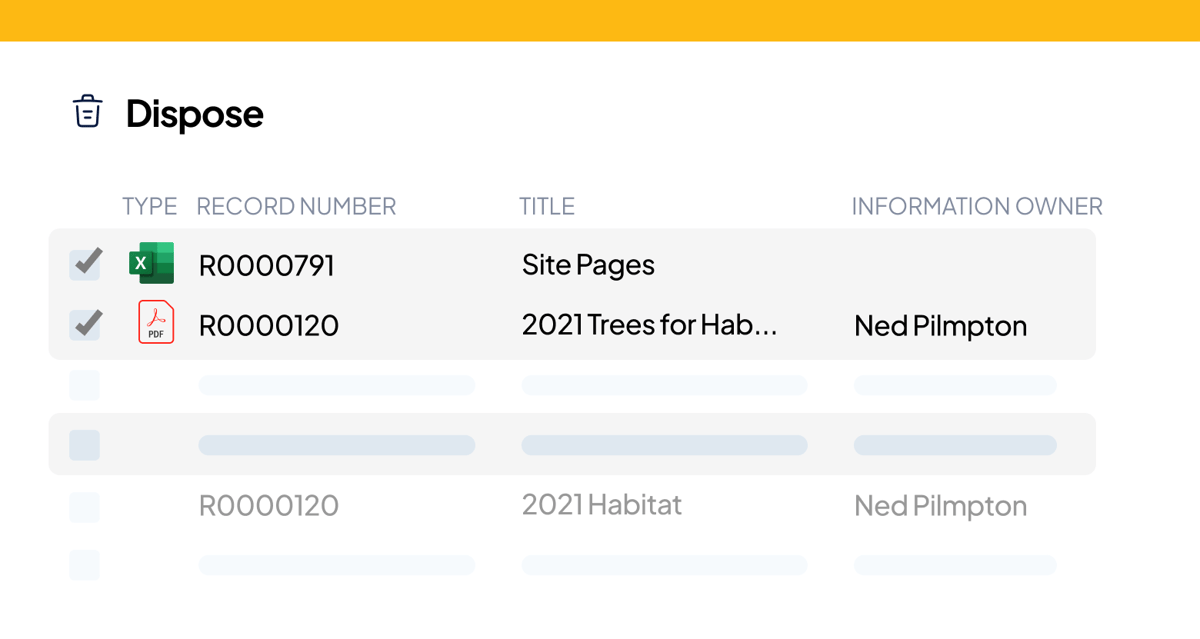
Task: Click the TITLE column heading
Action: (547, 206)
